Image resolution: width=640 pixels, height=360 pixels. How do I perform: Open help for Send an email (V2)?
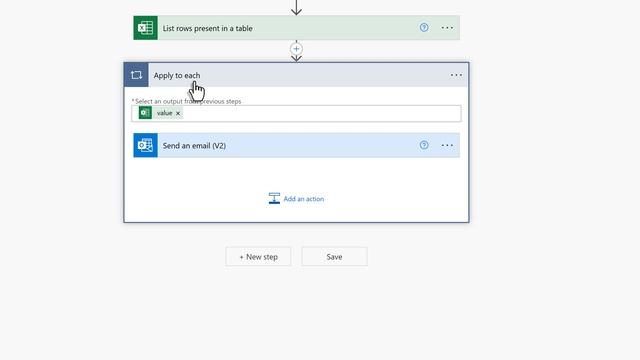pos(424,145)
